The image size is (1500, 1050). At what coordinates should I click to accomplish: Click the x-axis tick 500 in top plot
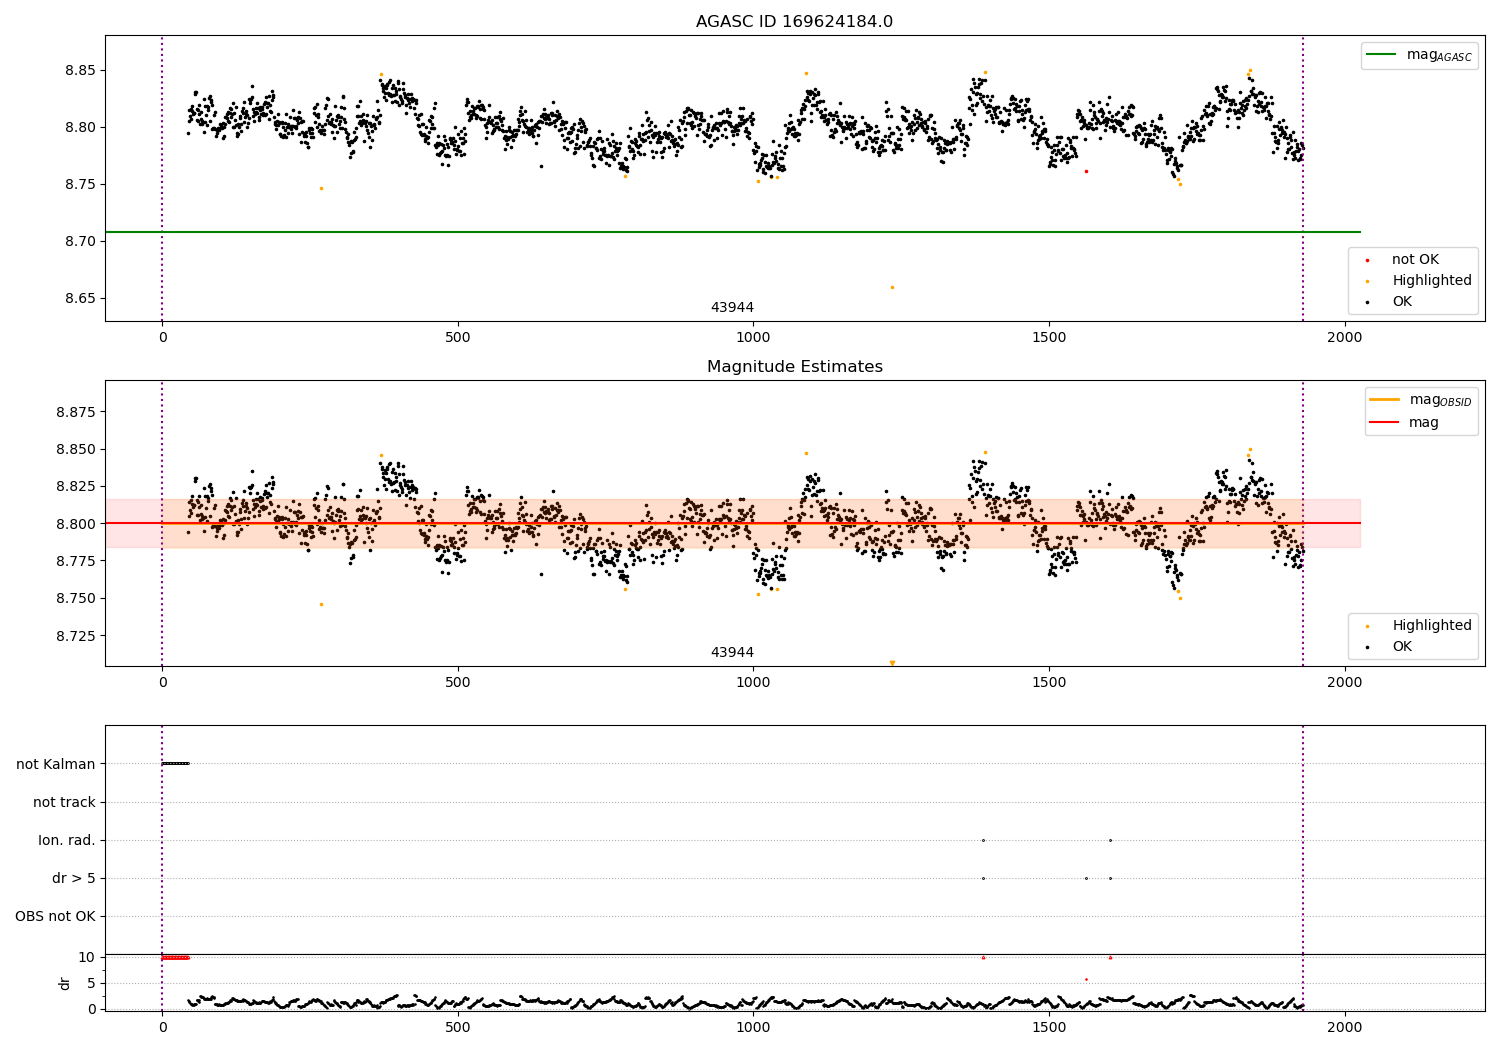[x=457, y=338]
